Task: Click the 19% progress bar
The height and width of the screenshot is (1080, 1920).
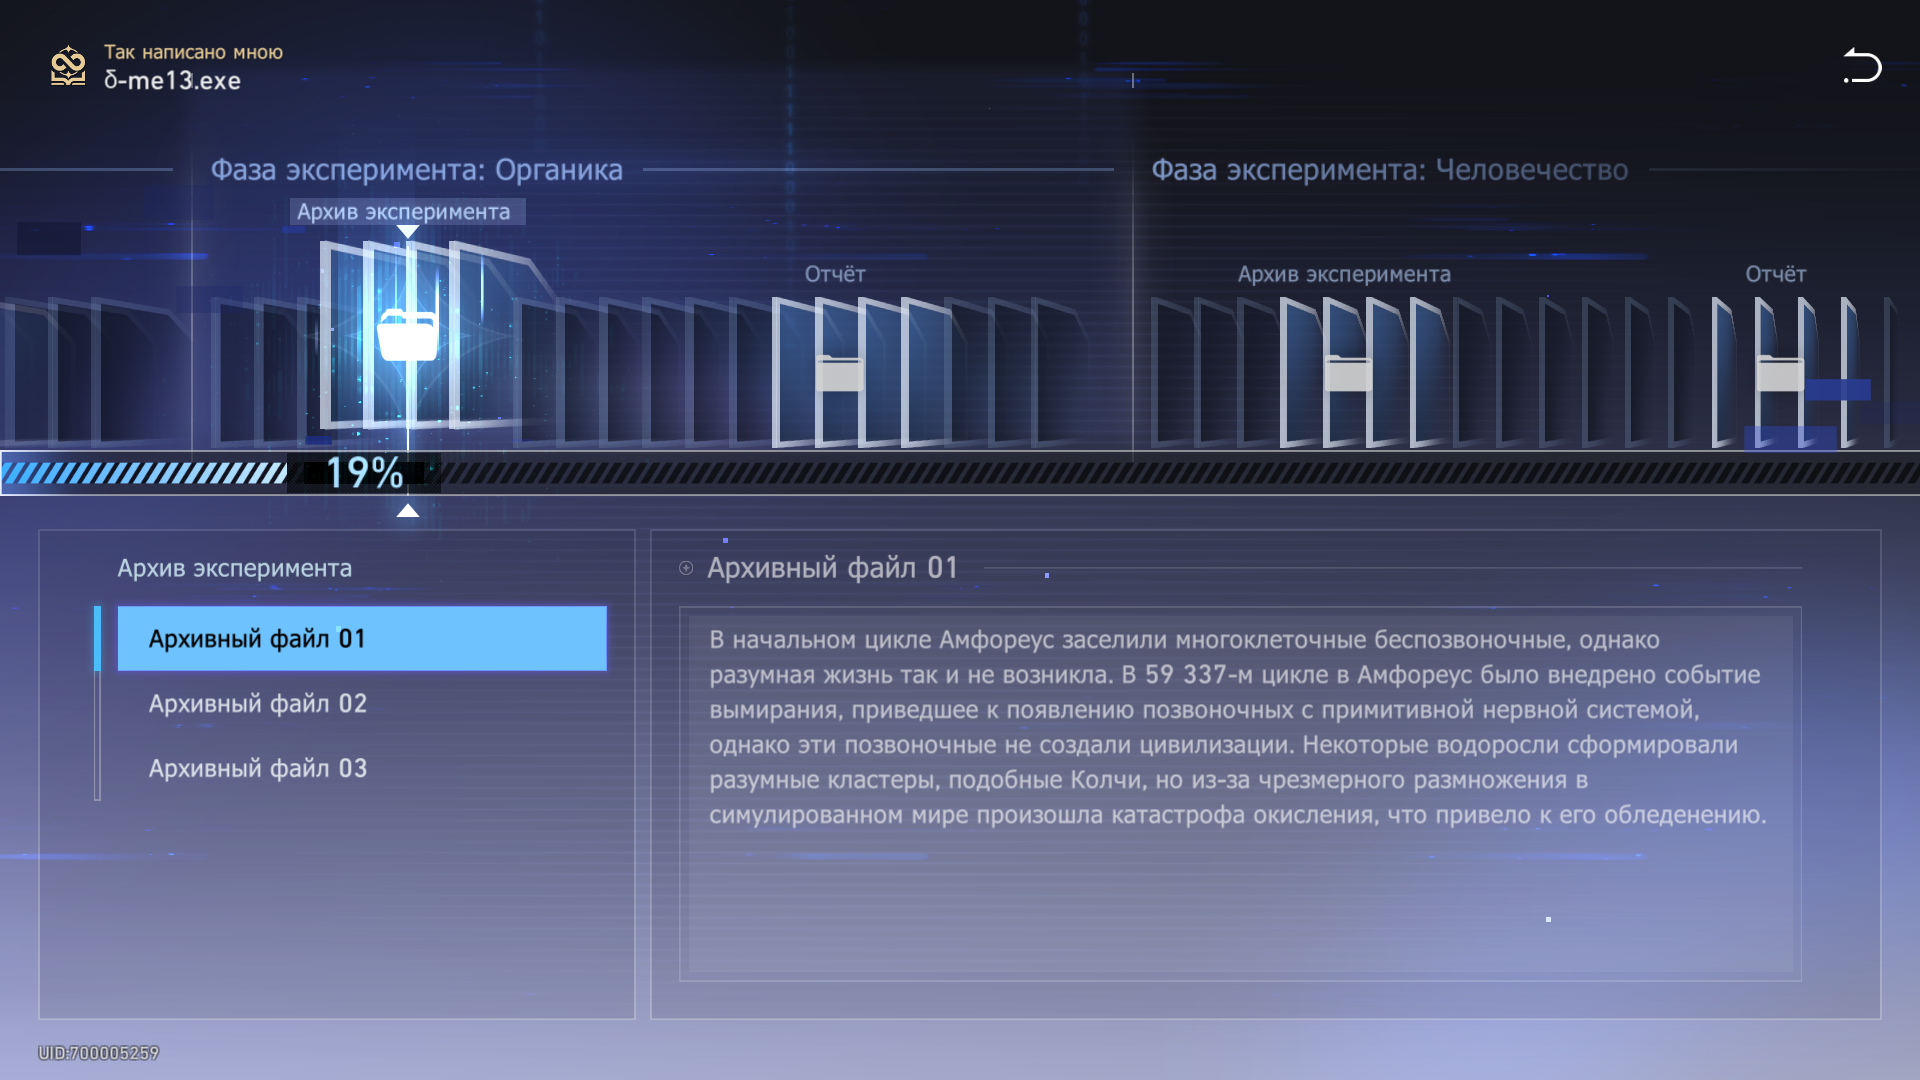Action: 363,473
